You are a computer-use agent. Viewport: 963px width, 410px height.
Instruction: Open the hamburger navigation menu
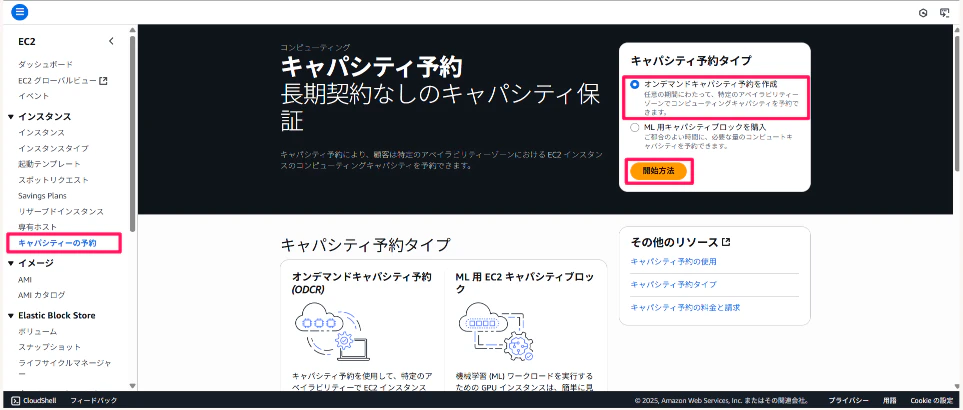19,12
